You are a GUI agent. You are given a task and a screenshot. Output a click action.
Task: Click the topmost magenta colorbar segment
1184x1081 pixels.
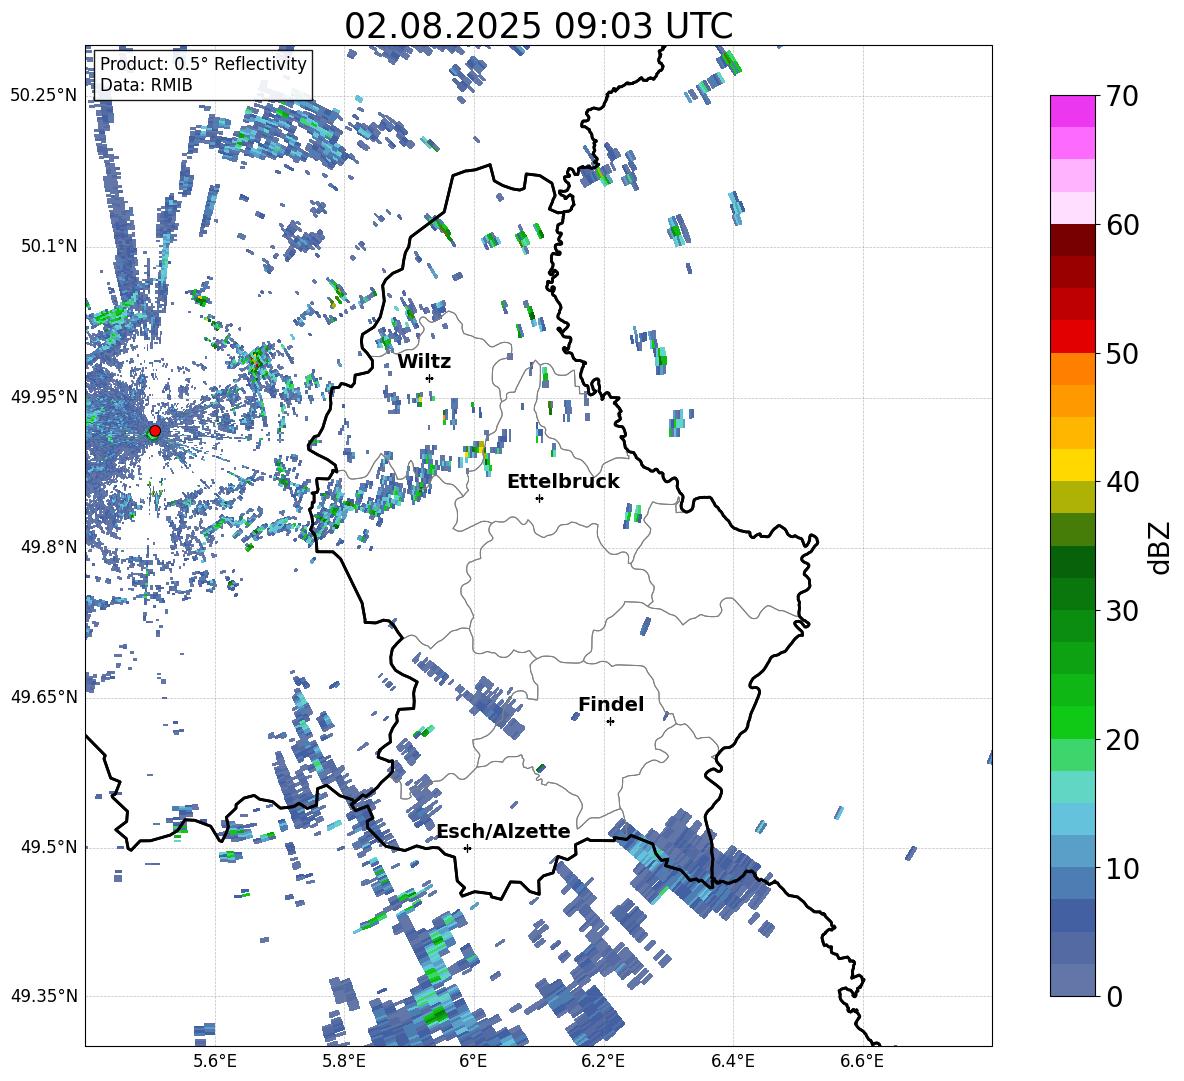coord(1072,111)
